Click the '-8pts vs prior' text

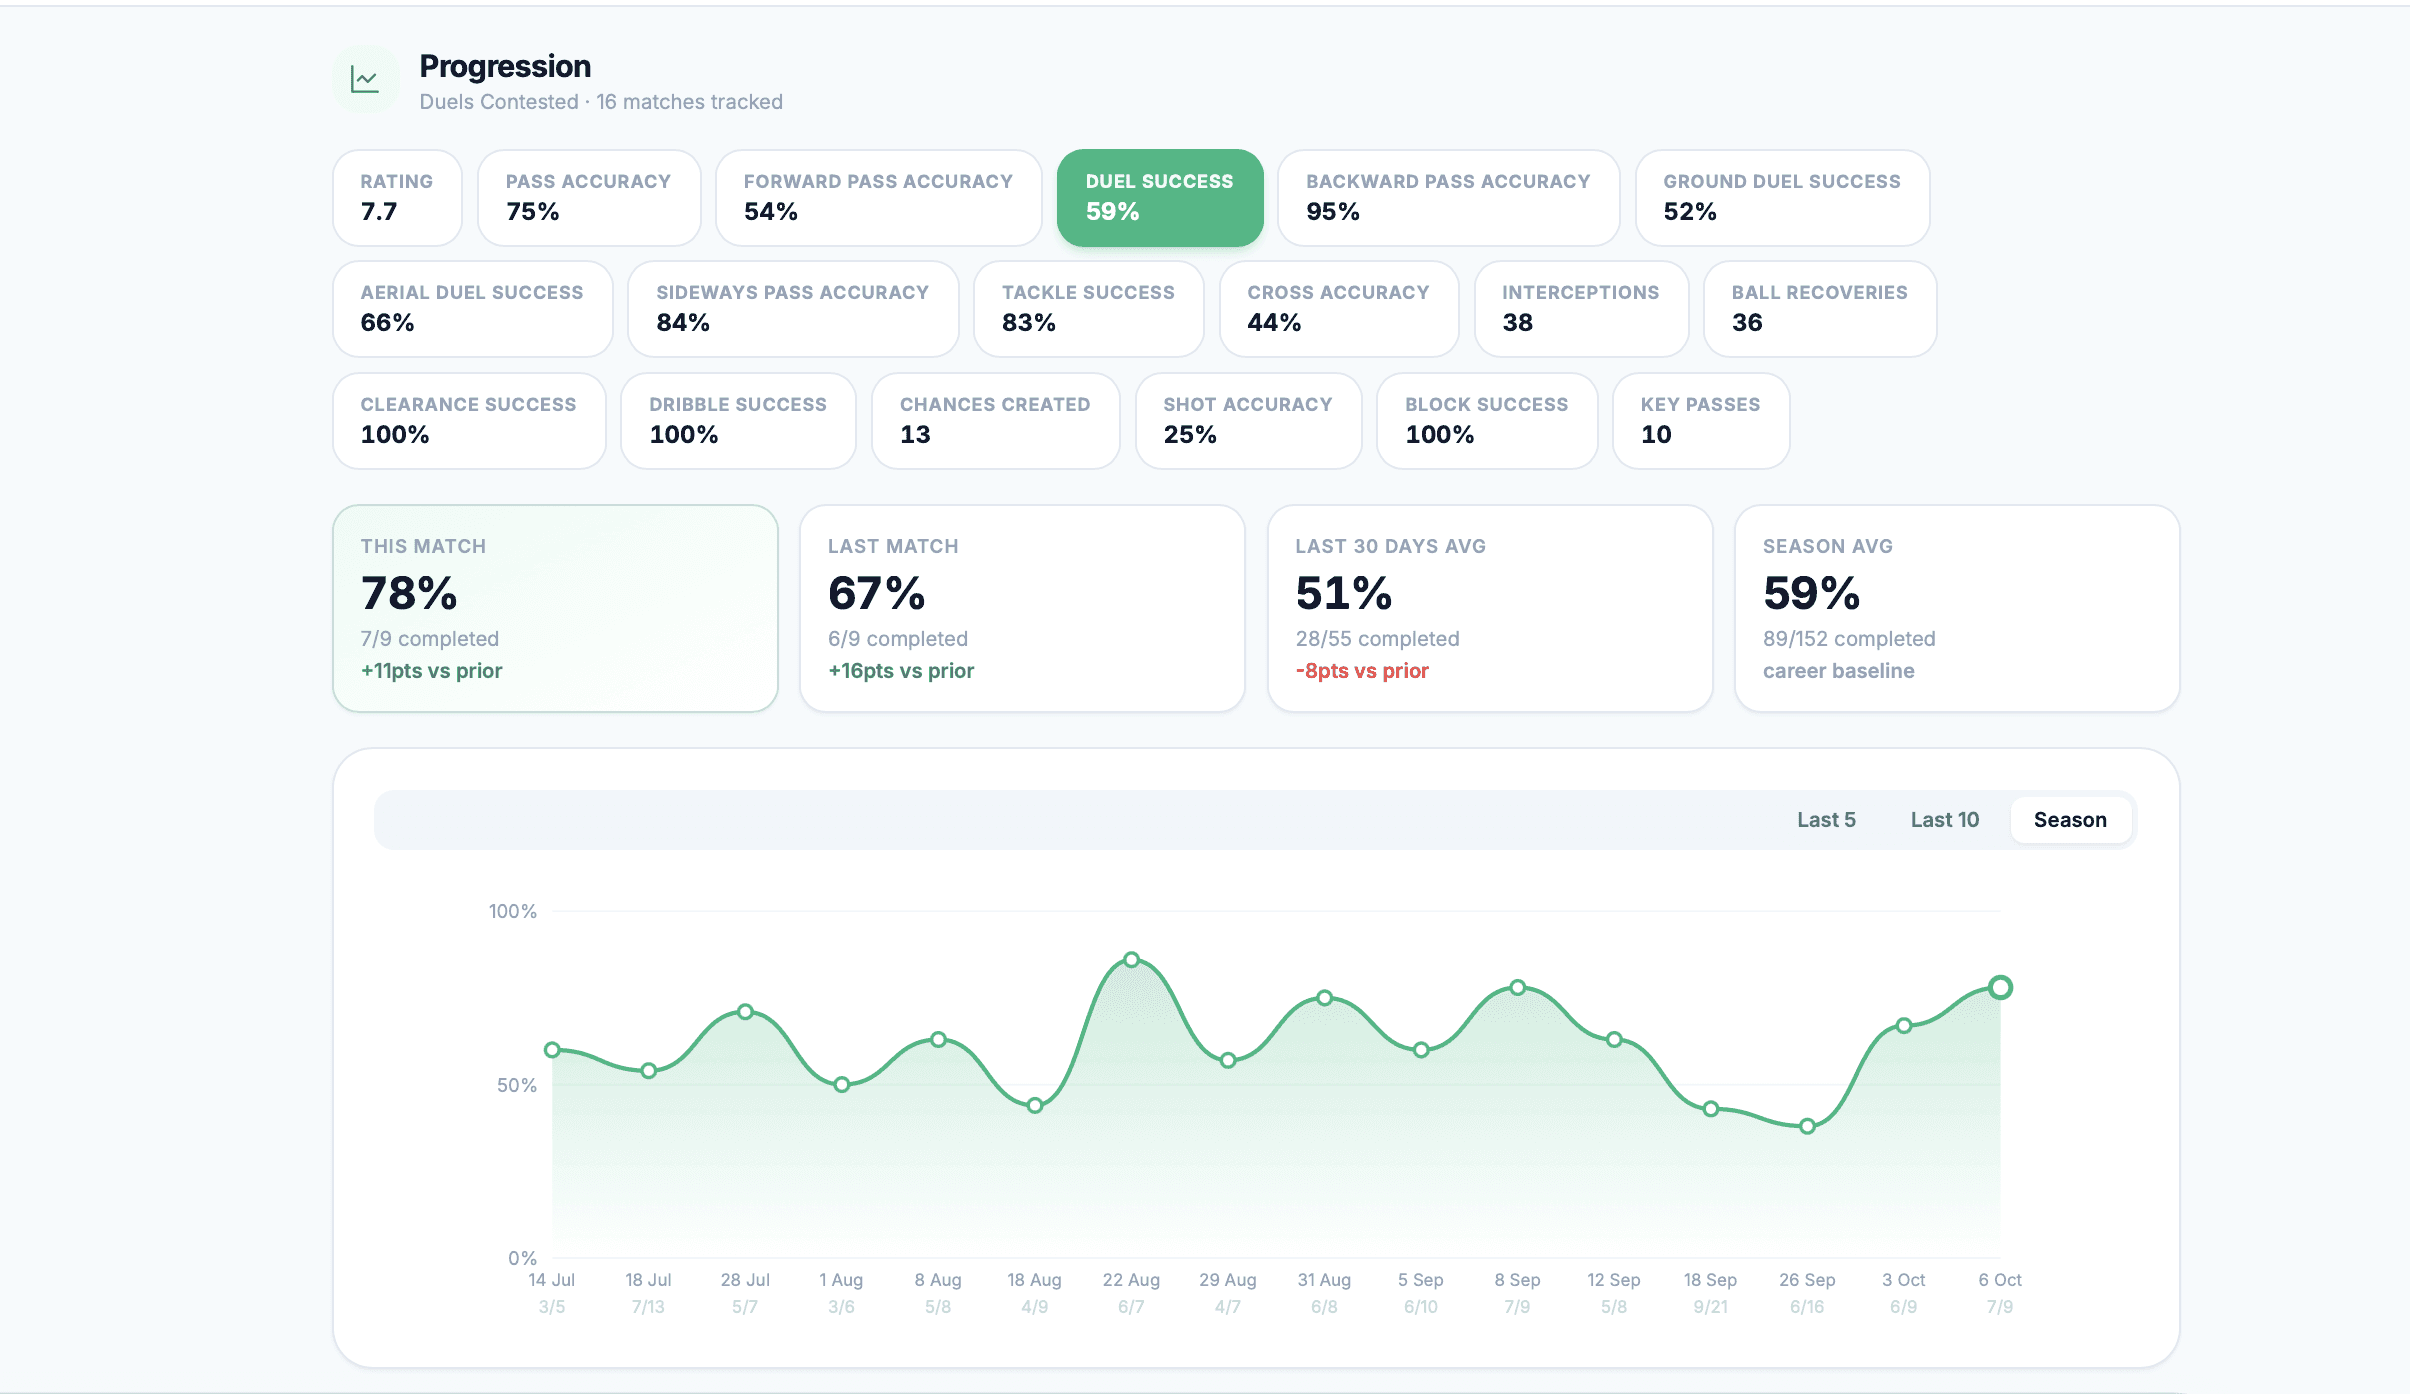(1362, 671)
